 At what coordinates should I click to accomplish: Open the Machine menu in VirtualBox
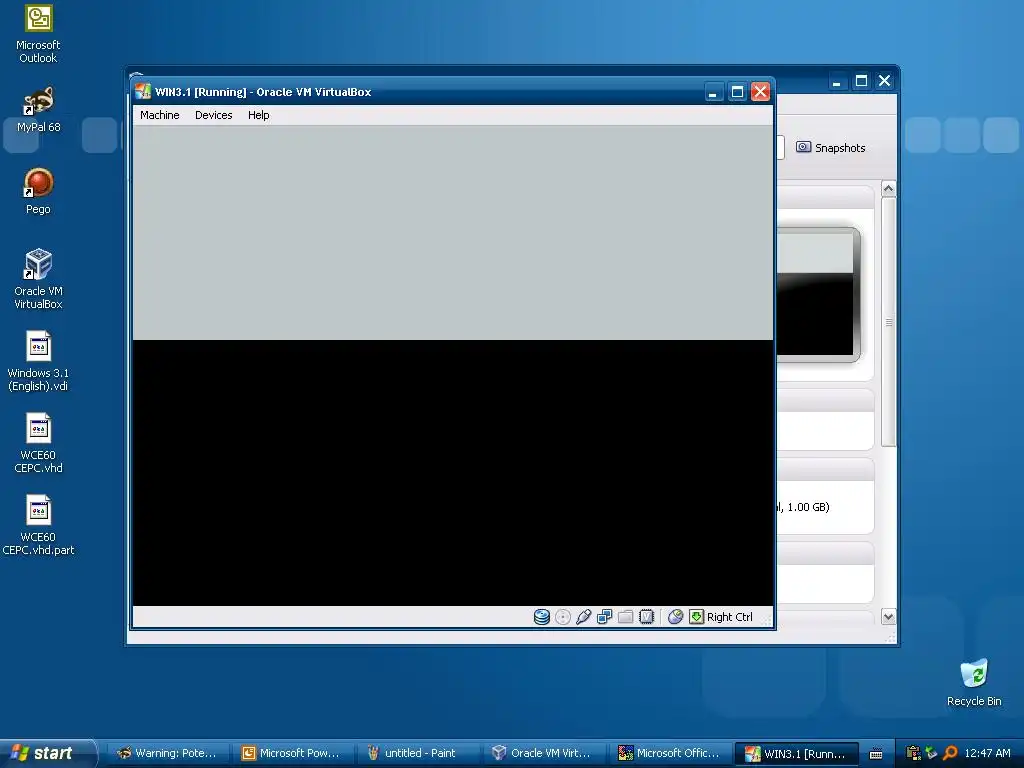coord(159,115)
